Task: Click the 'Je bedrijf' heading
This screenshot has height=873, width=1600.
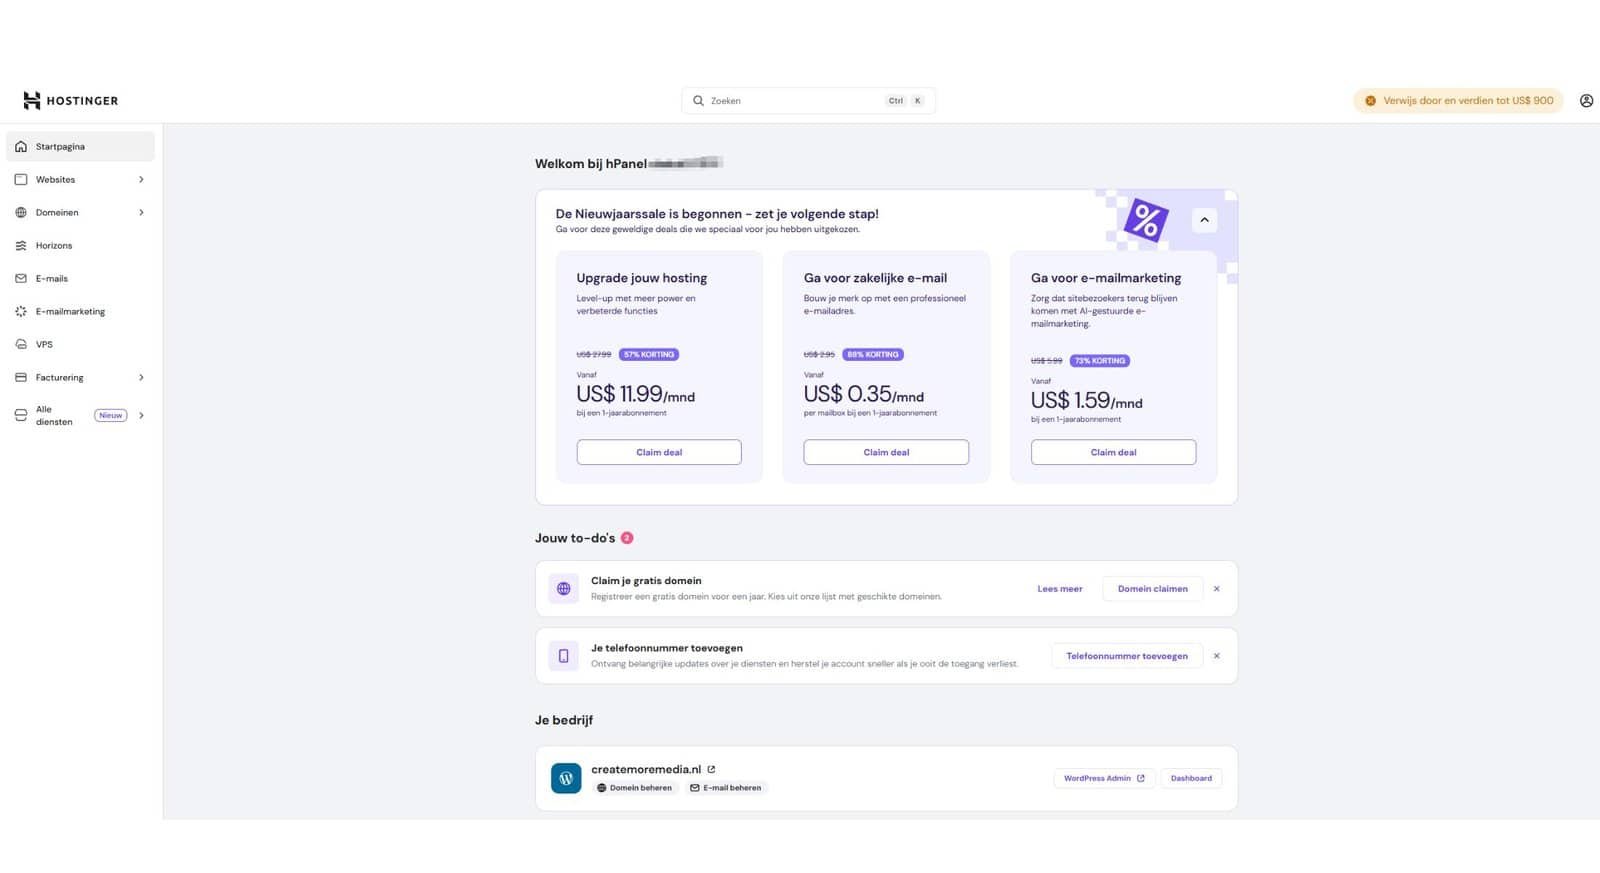Action: (x=564, y=720)
